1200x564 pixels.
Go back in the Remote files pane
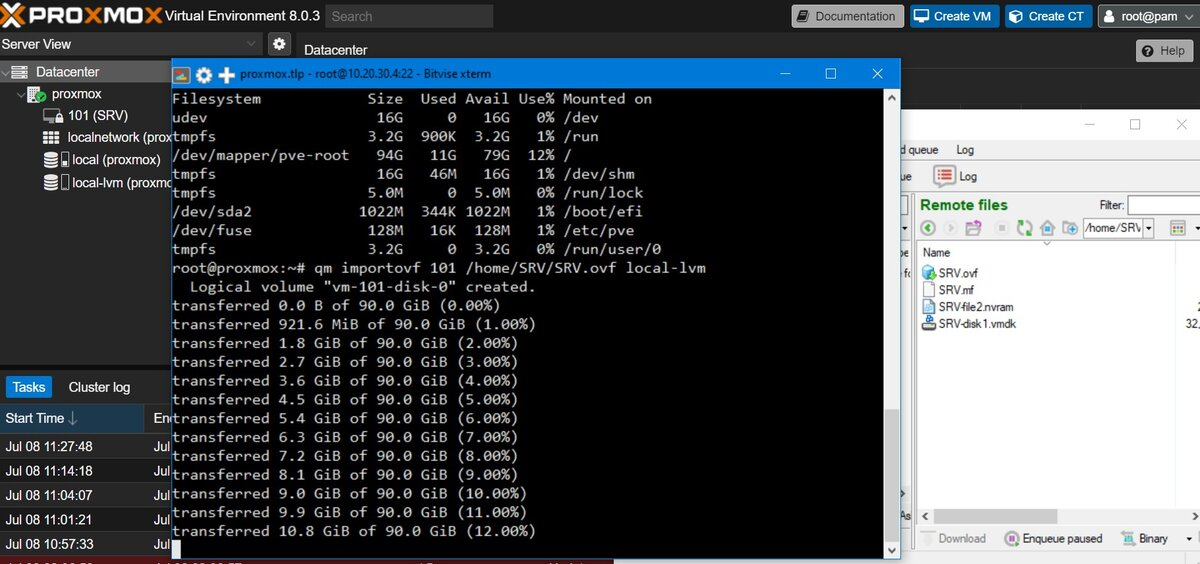tap(928, 228)
